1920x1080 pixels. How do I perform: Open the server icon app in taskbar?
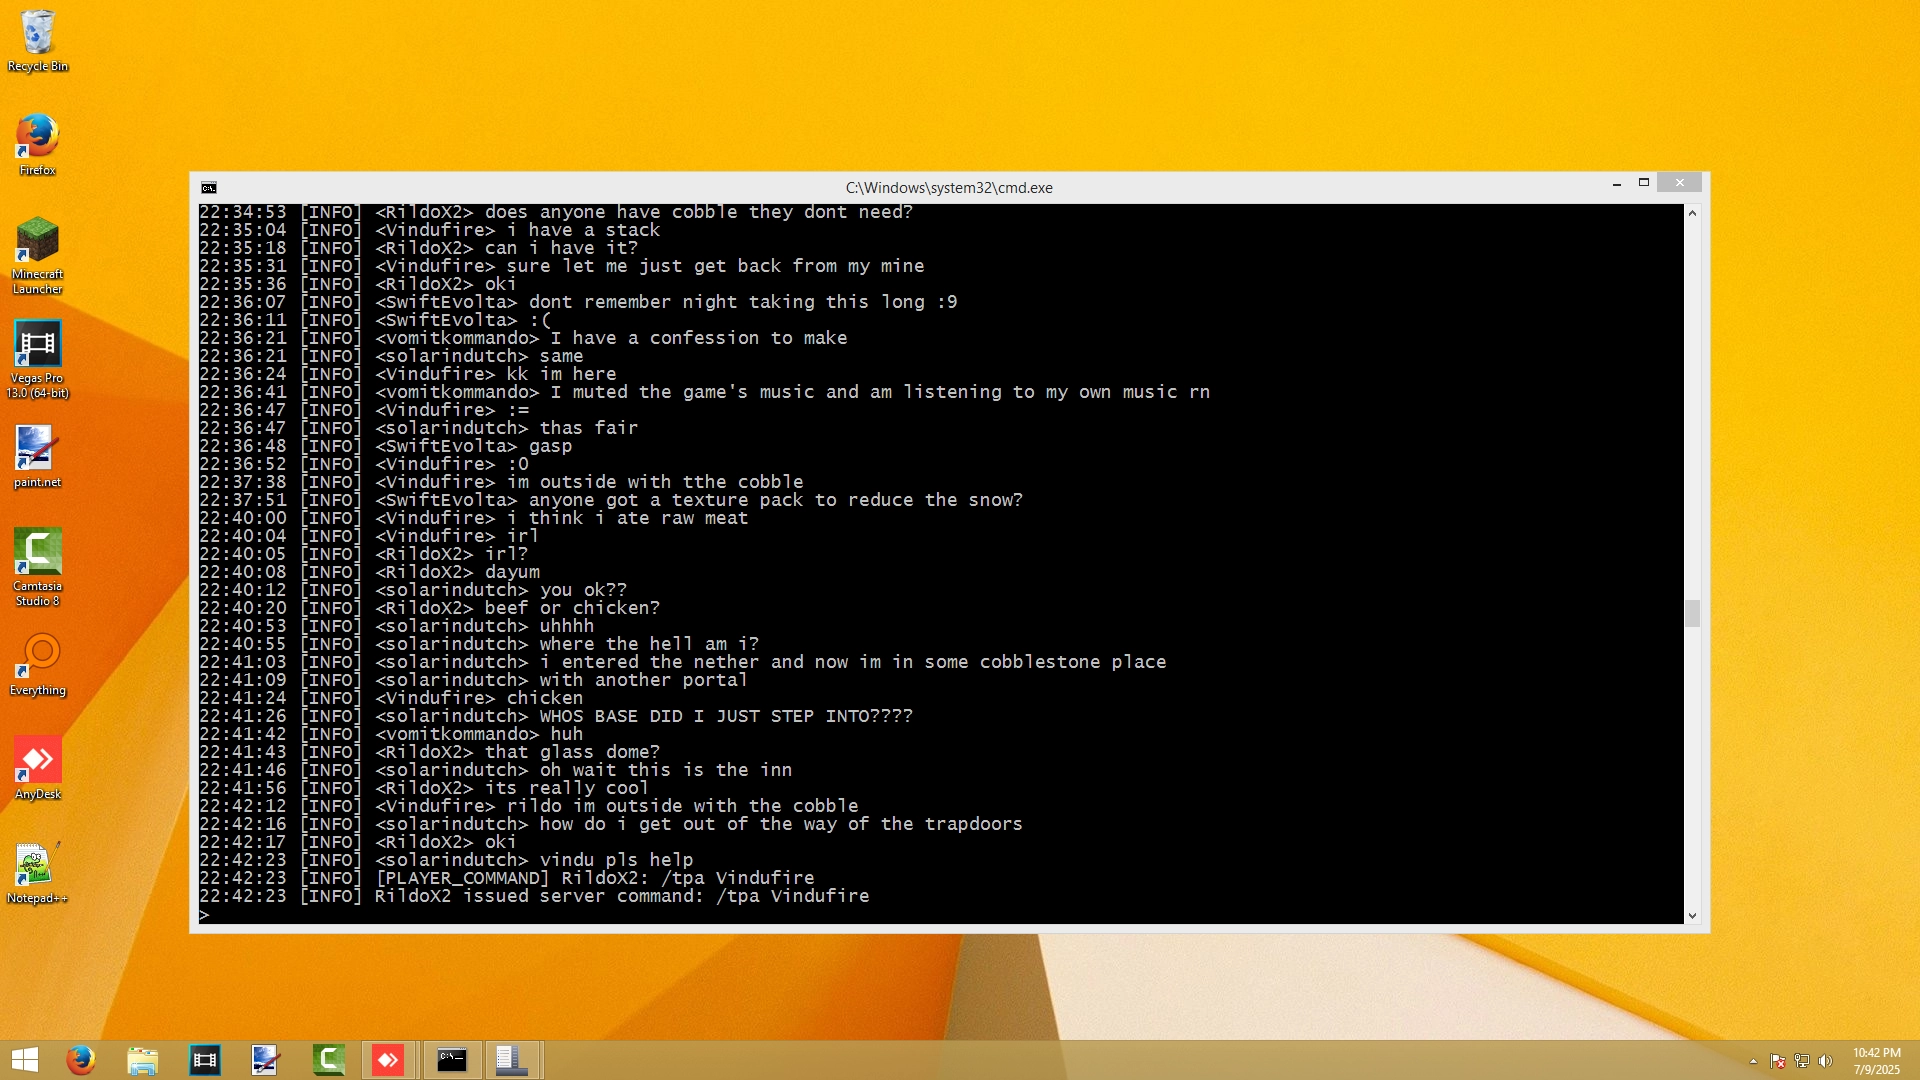pos(513,1060)
